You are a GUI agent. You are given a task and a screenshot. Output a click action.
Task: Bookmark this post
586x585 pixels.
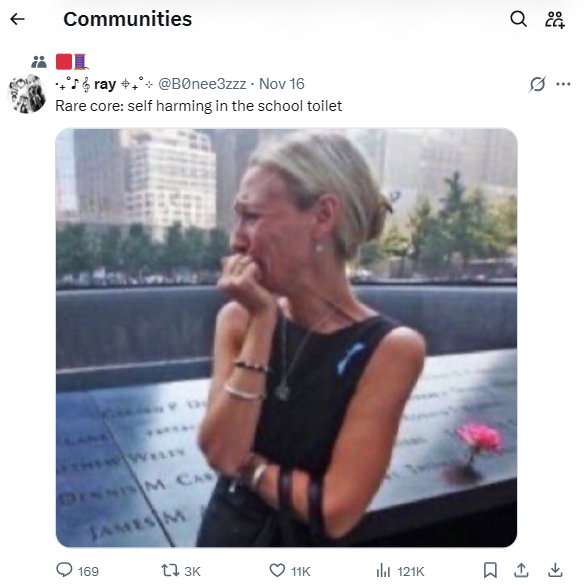click(x=490, y=570)
